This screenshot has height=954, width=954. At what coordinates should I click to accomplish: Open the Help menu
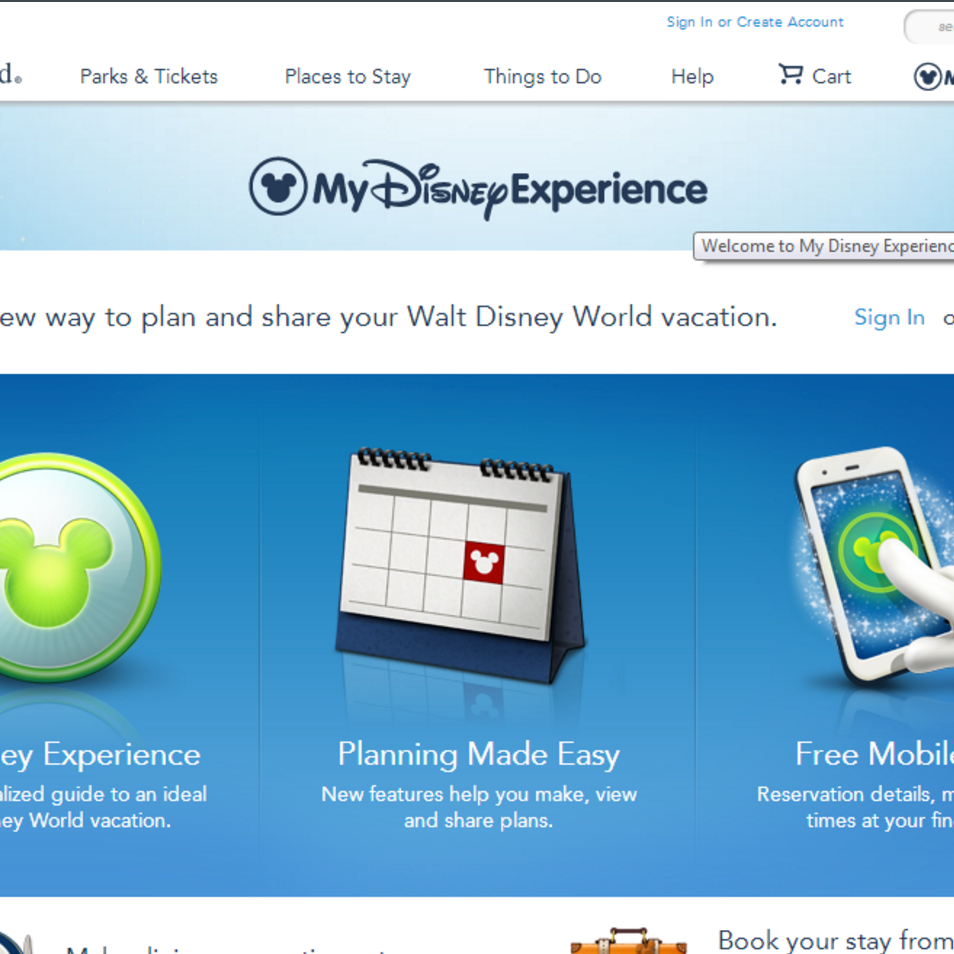point(692,77)
